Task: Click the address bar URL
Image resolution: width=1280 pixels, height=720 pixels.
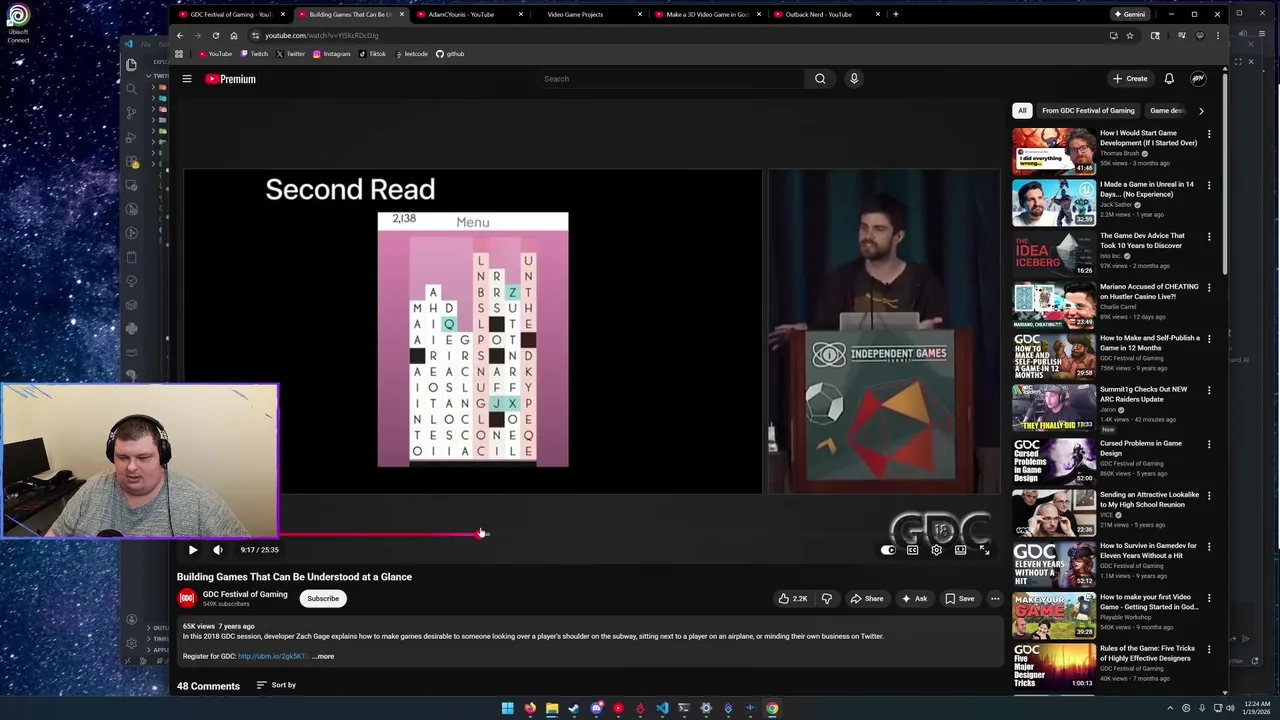Action: click(x=321, y=35)
